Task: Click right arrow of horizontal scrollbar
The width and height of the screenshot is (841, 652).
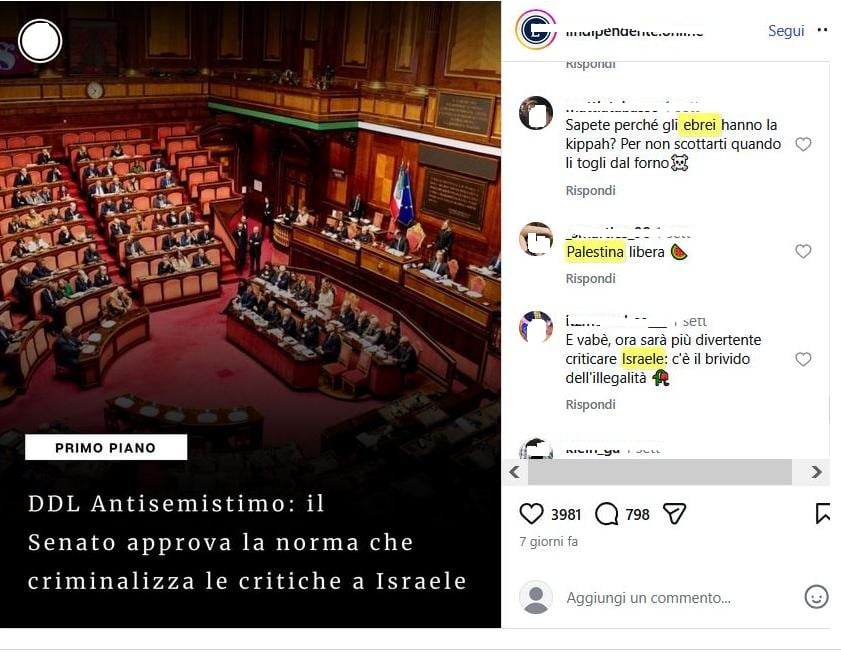Action: pos(816,472)
